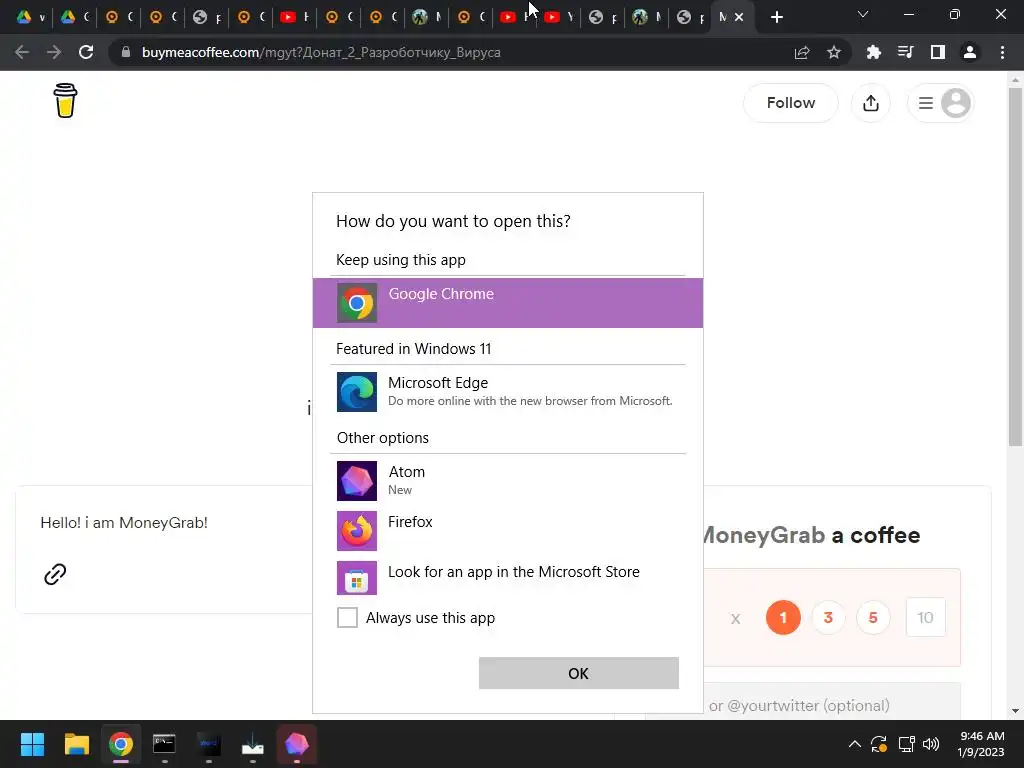Screen dimensions: 1024x768
Task: Click the address bar URL
Action: [x=321, y=52]
